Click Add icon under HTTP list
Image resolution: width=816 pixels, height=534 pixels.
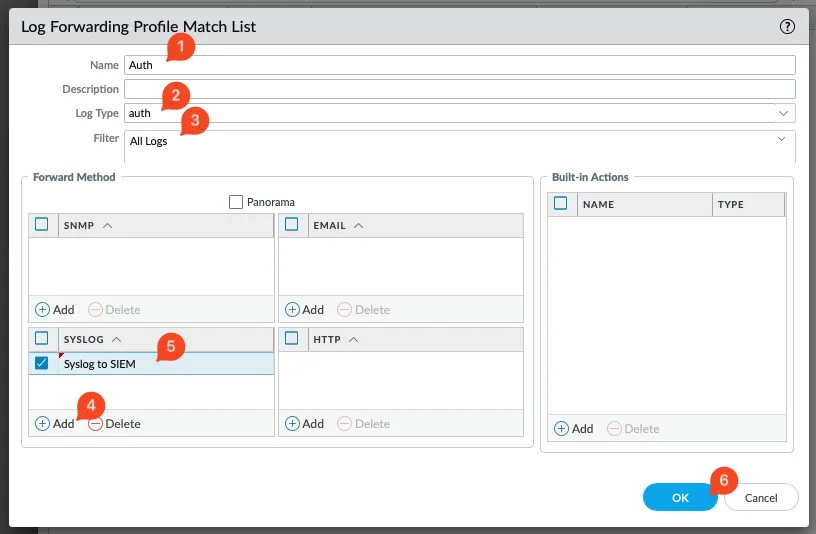click(293, 424)
